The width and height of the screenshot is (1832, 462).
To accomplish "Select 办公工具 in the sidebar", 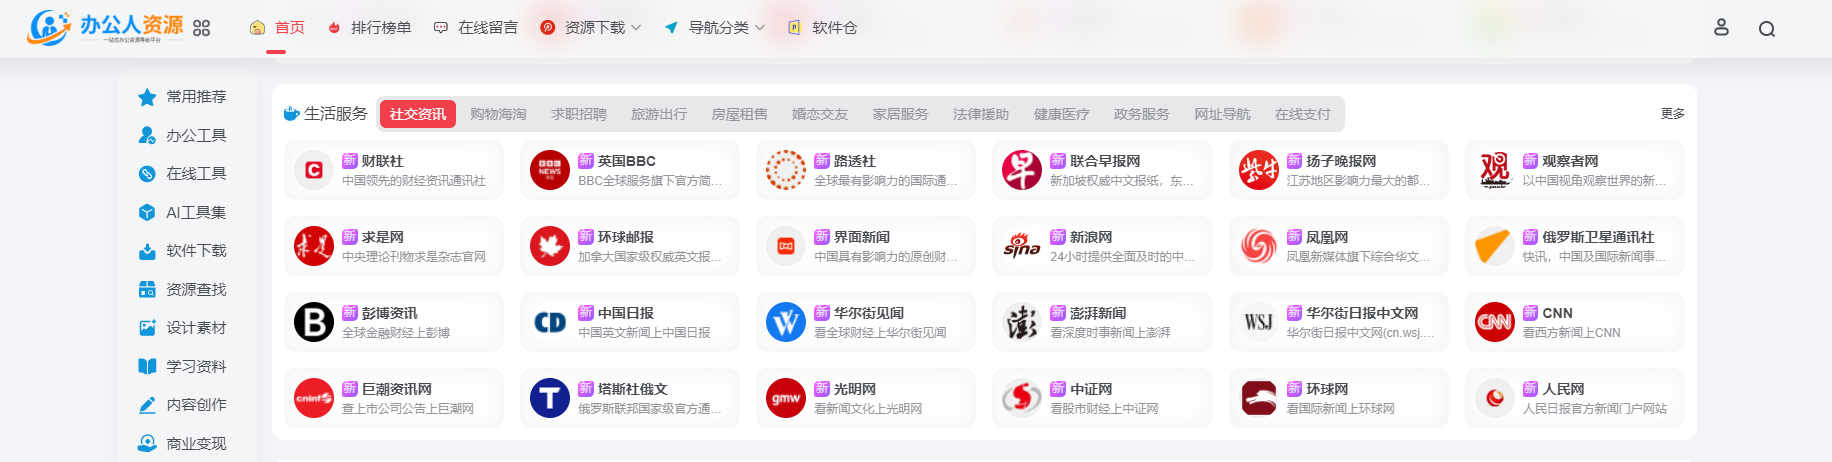I will [183, 135].
